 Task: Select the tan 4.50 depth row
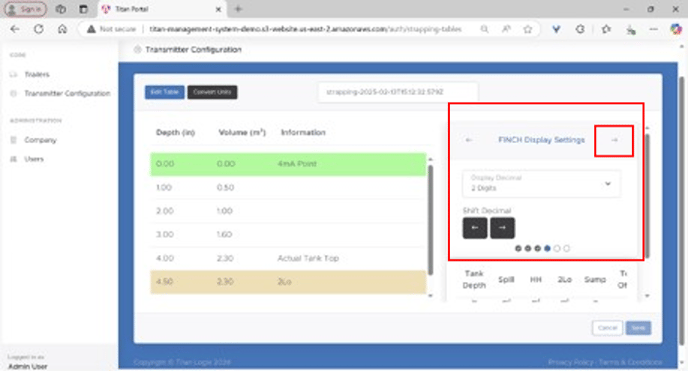click(x=288, y=282)
